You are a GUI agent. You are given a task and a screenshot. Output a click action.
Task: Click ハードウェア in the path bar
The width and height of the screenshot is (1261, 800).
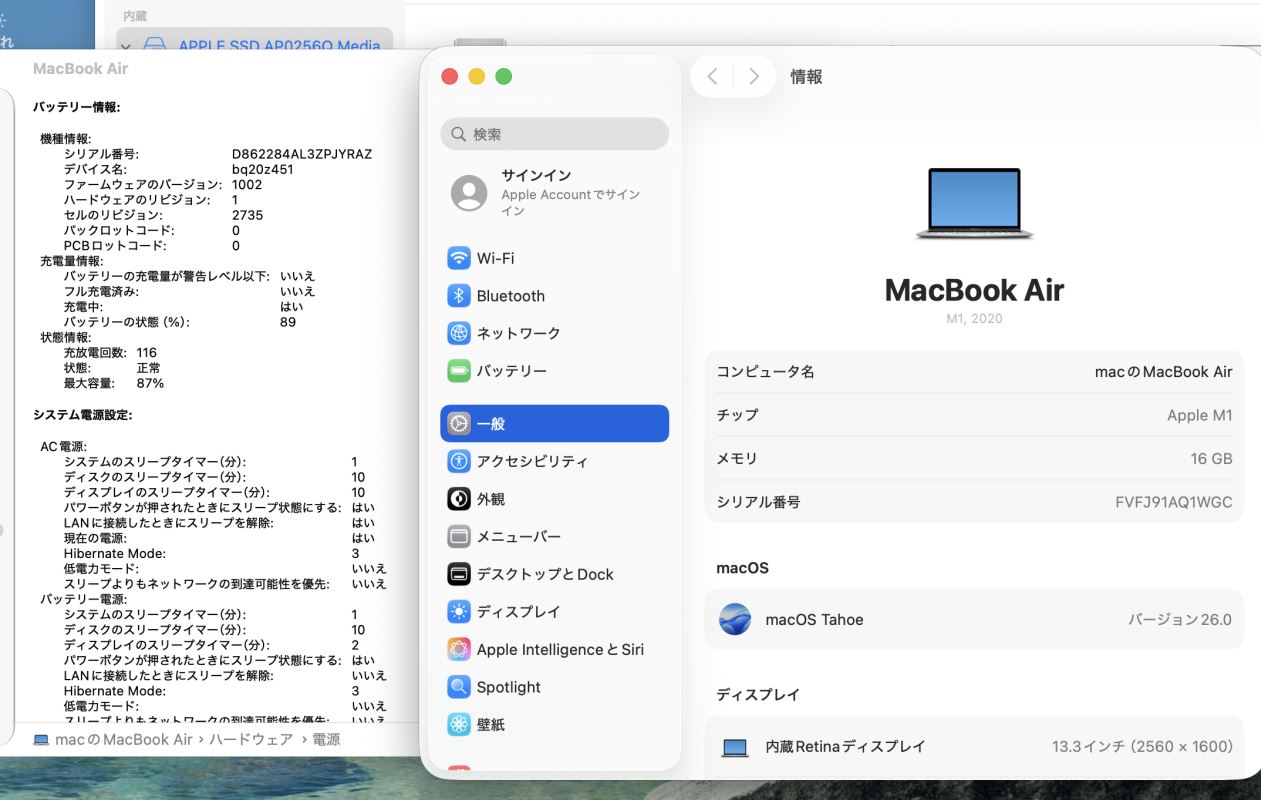tap(253, 739)
